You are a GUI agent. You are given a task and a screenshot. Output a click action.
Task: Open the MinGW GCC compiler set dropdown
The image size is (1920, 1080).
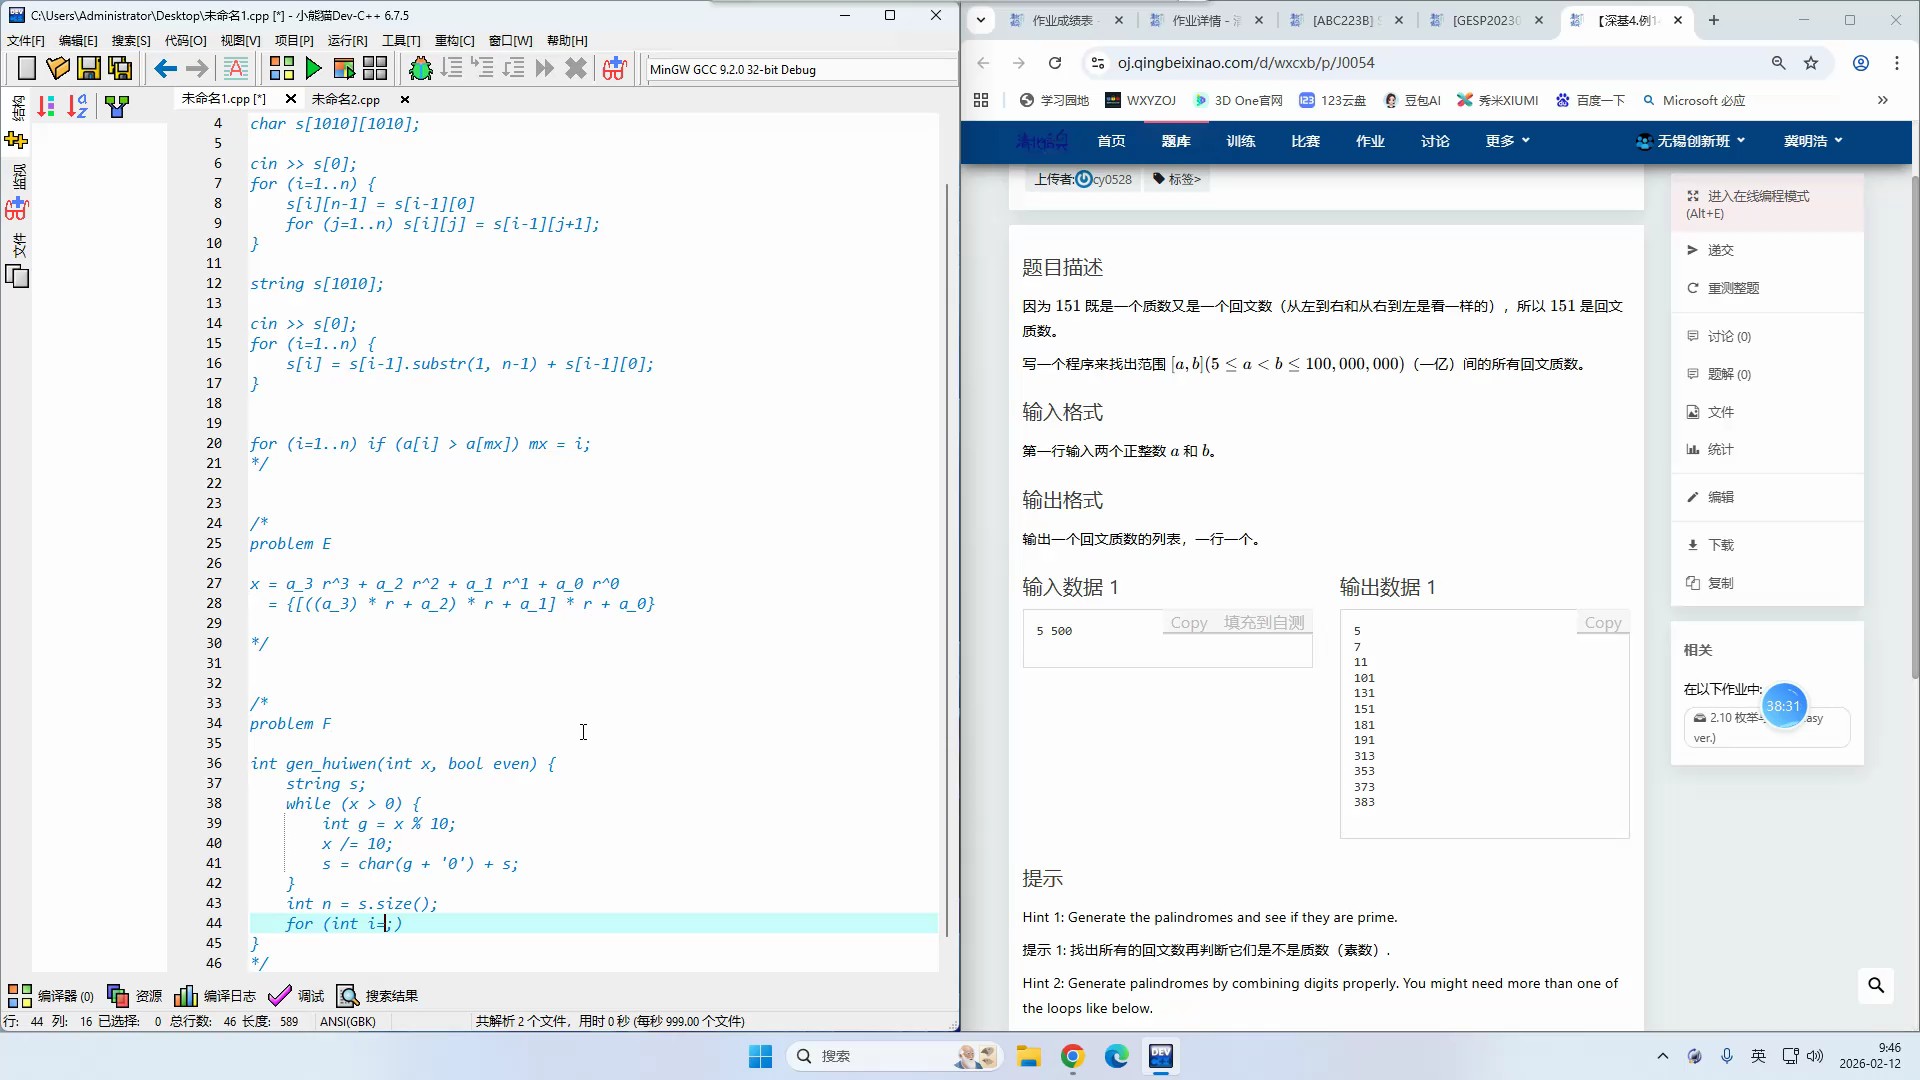tap(800, 69)
